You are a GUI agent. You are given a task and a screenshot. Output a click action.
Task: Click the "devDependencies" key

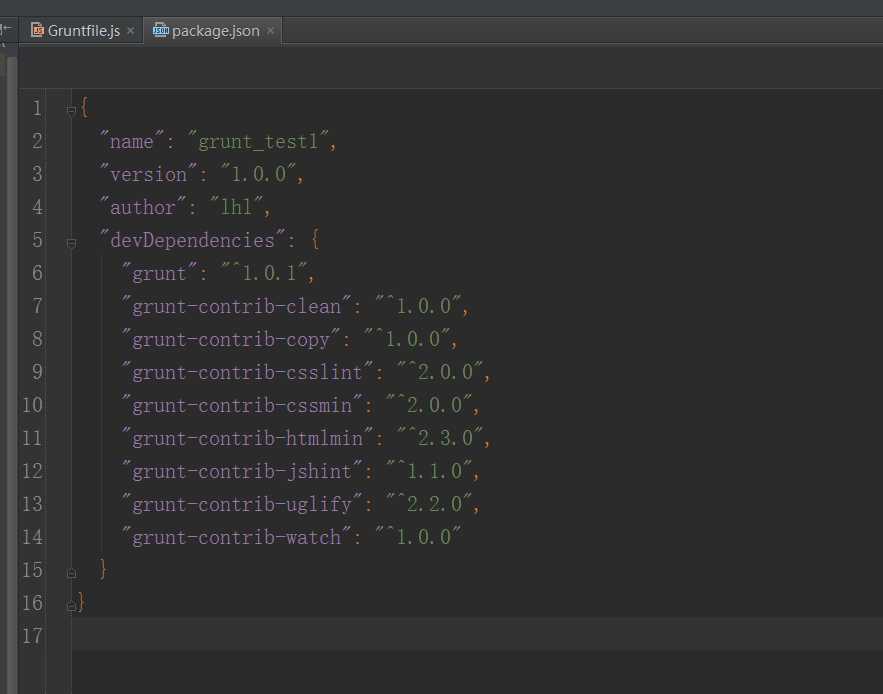(x=192, y=240)
